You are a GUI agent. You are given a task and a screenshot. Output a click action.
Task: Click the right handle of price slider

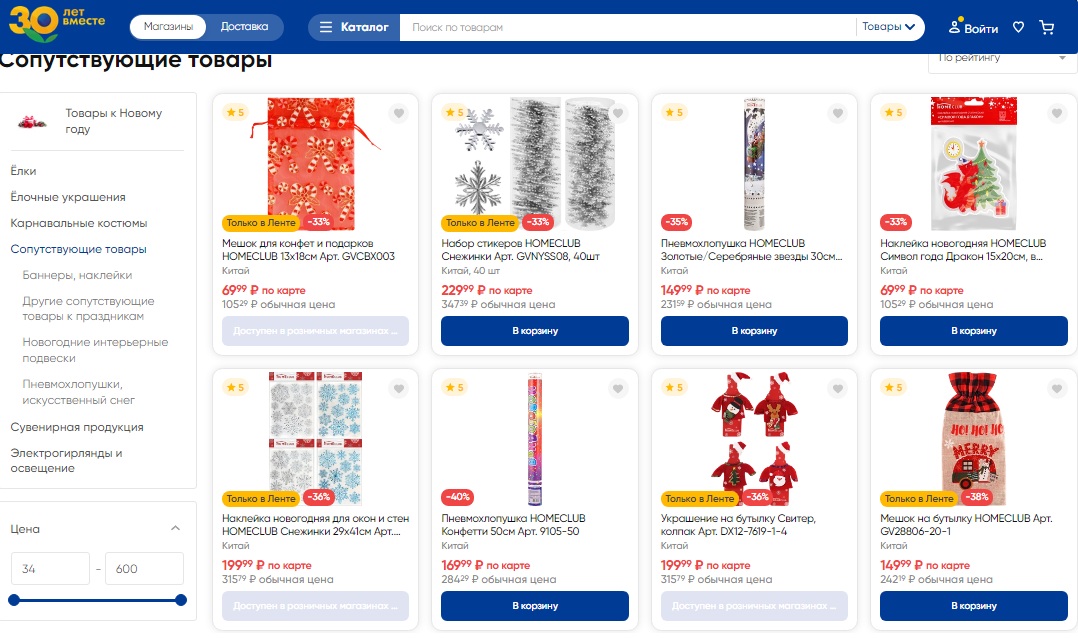[181, 600]
